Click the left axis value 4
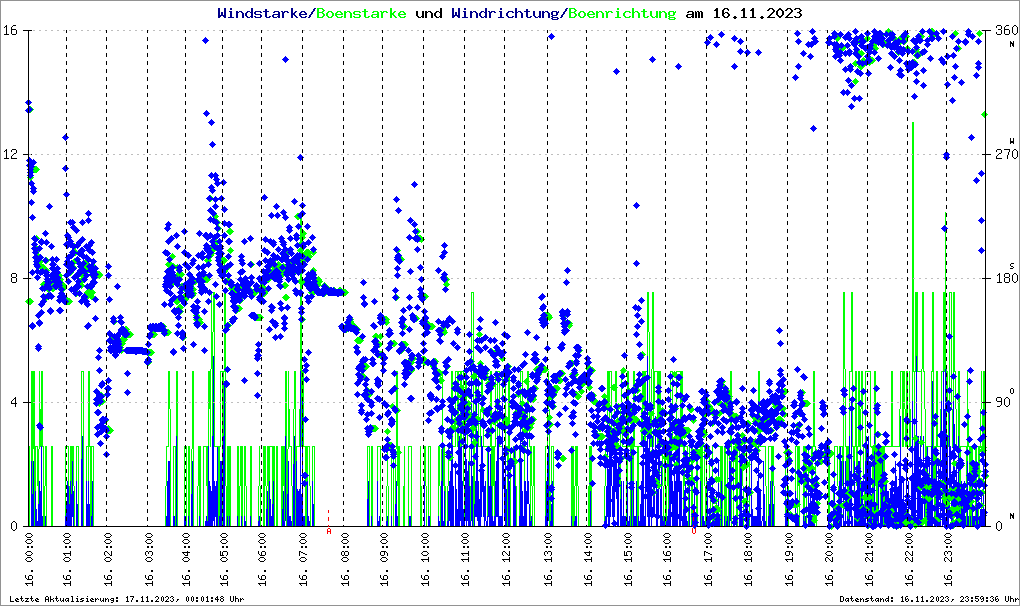The image size is (1020, 606). coord(14,402)
